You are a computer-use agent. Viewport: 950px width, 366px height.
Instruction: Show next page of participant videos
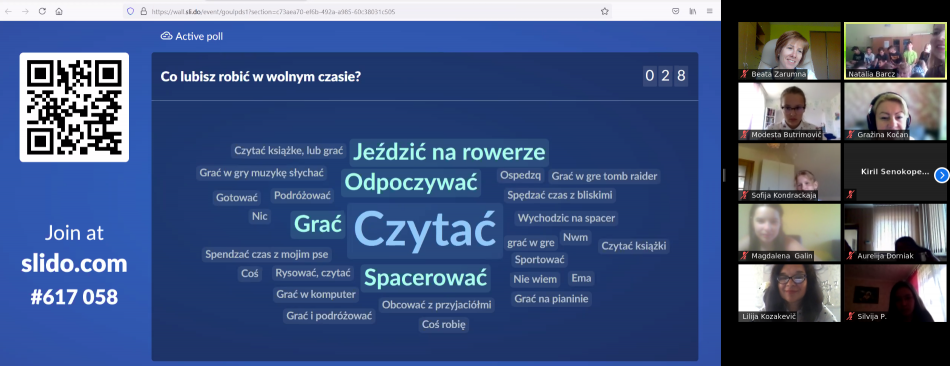(x=941, y=175)
